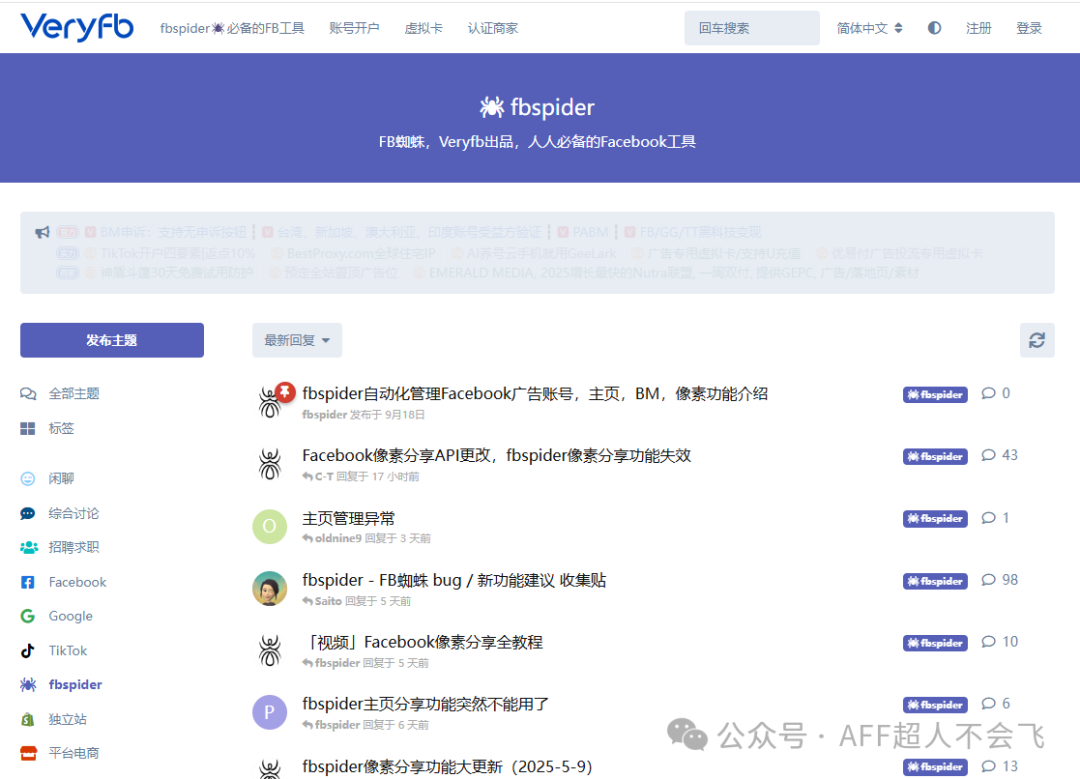Click the 发布主题 button

(111, 340)
